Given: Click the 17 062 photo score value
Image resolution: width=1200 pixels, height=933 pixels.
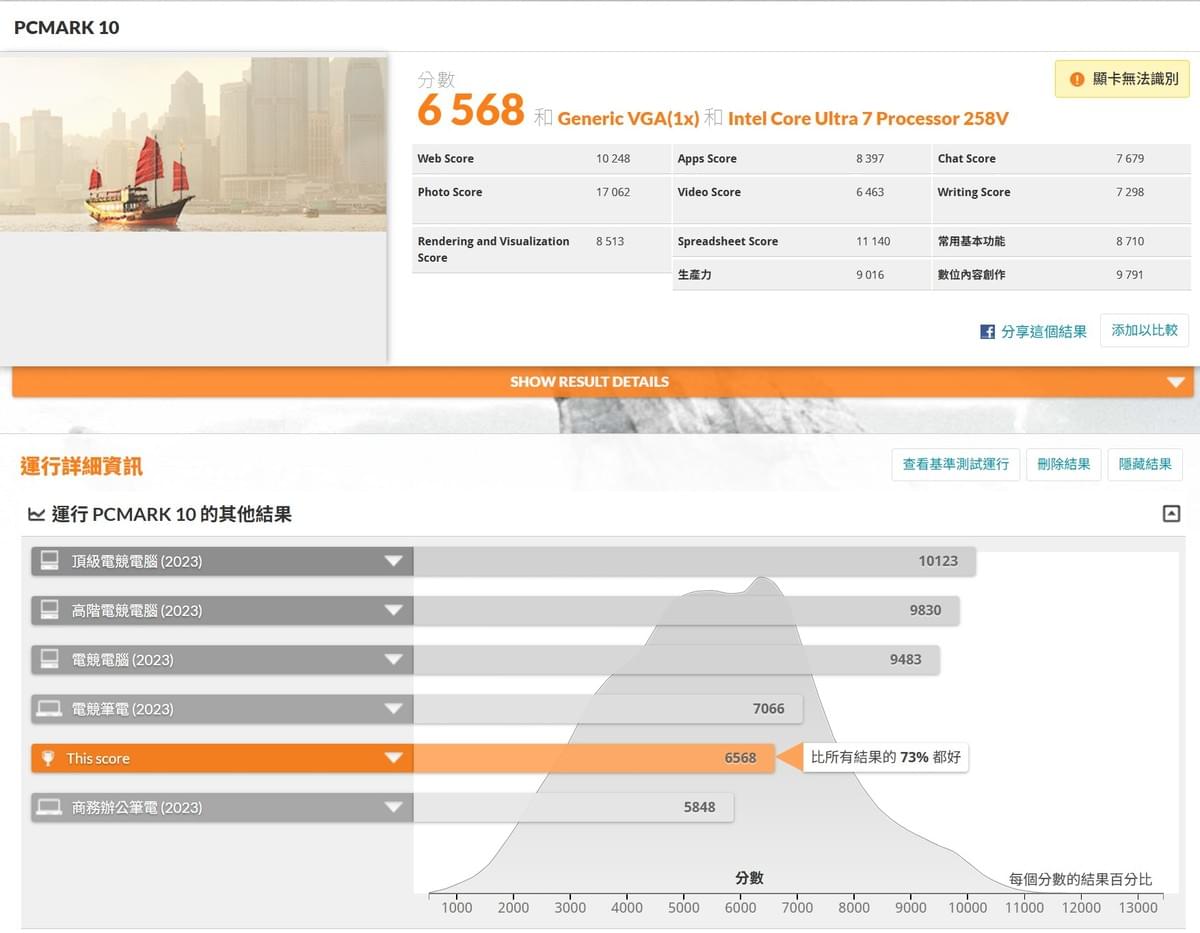Looking at the screenshot, I should 613,192.
